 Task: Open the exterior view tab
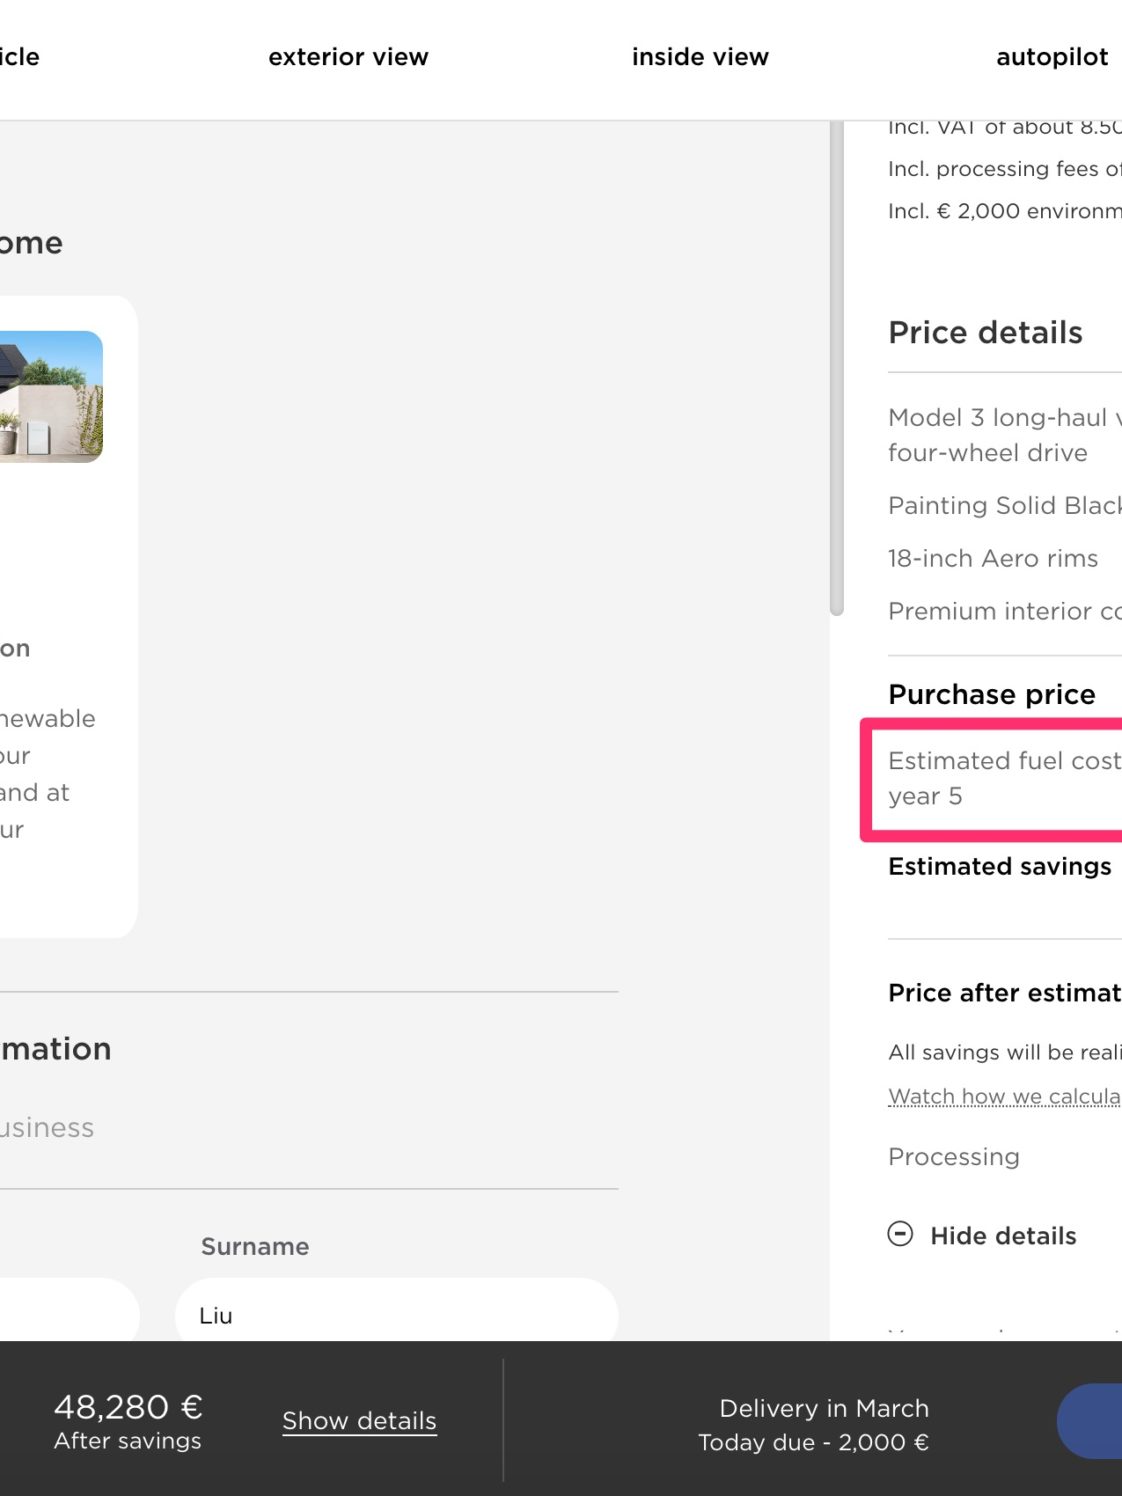[x=348, y=57]
